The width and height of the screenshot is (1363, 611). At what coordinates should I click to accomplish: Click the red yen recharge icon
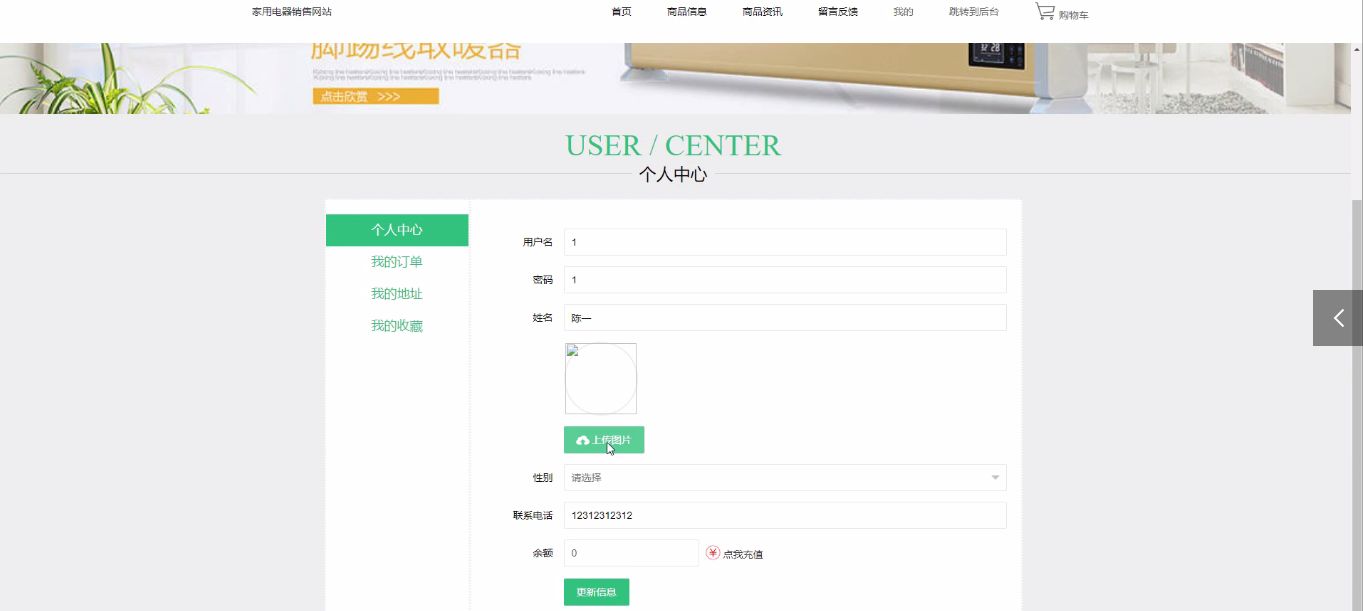(x=713, y=553)
